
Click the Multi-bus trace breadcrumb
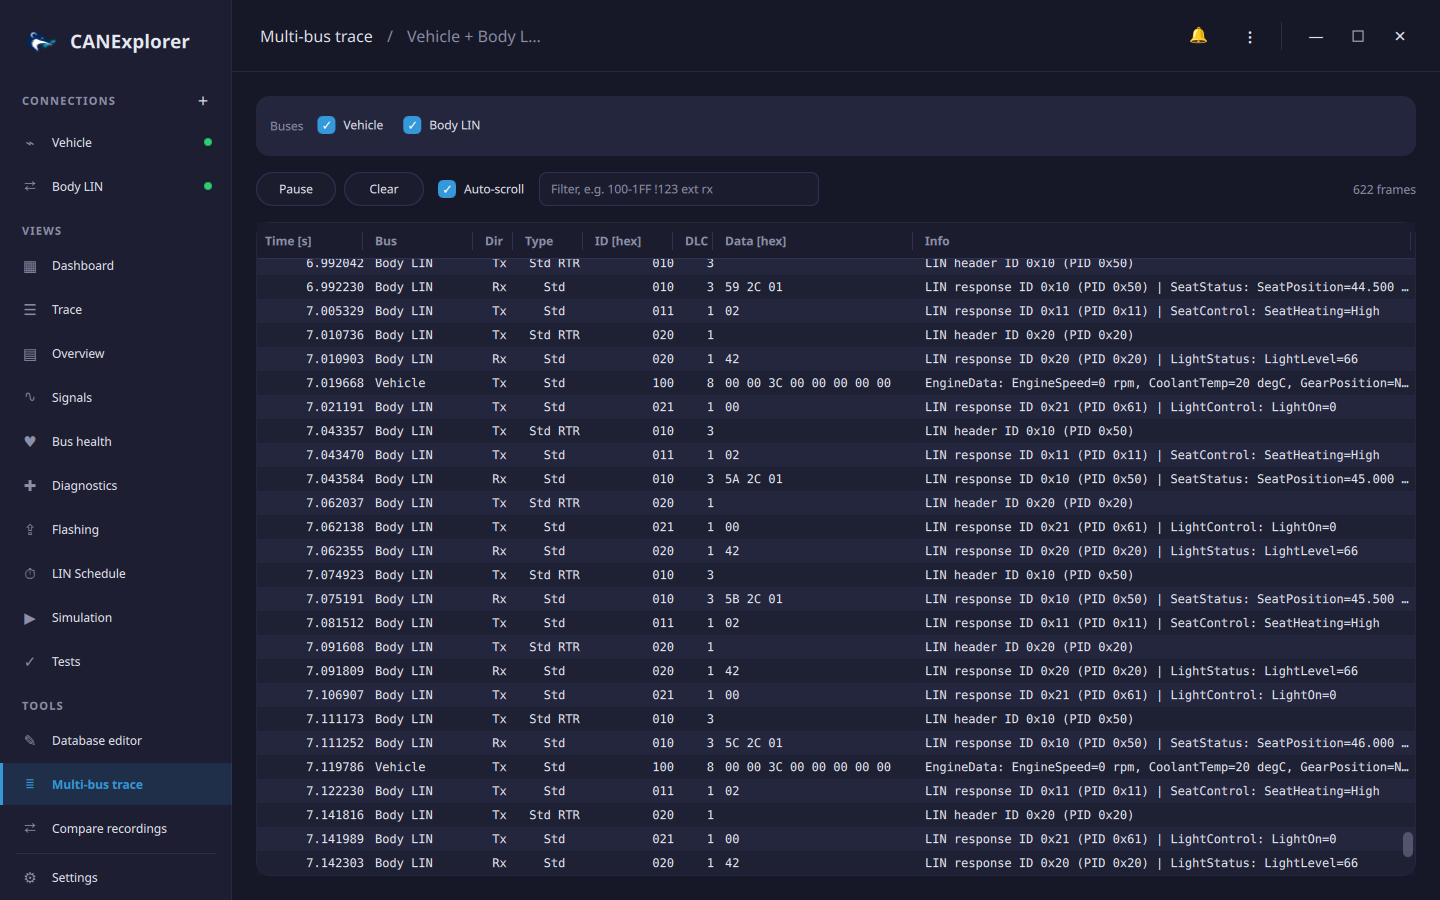[x=316, y=37]
